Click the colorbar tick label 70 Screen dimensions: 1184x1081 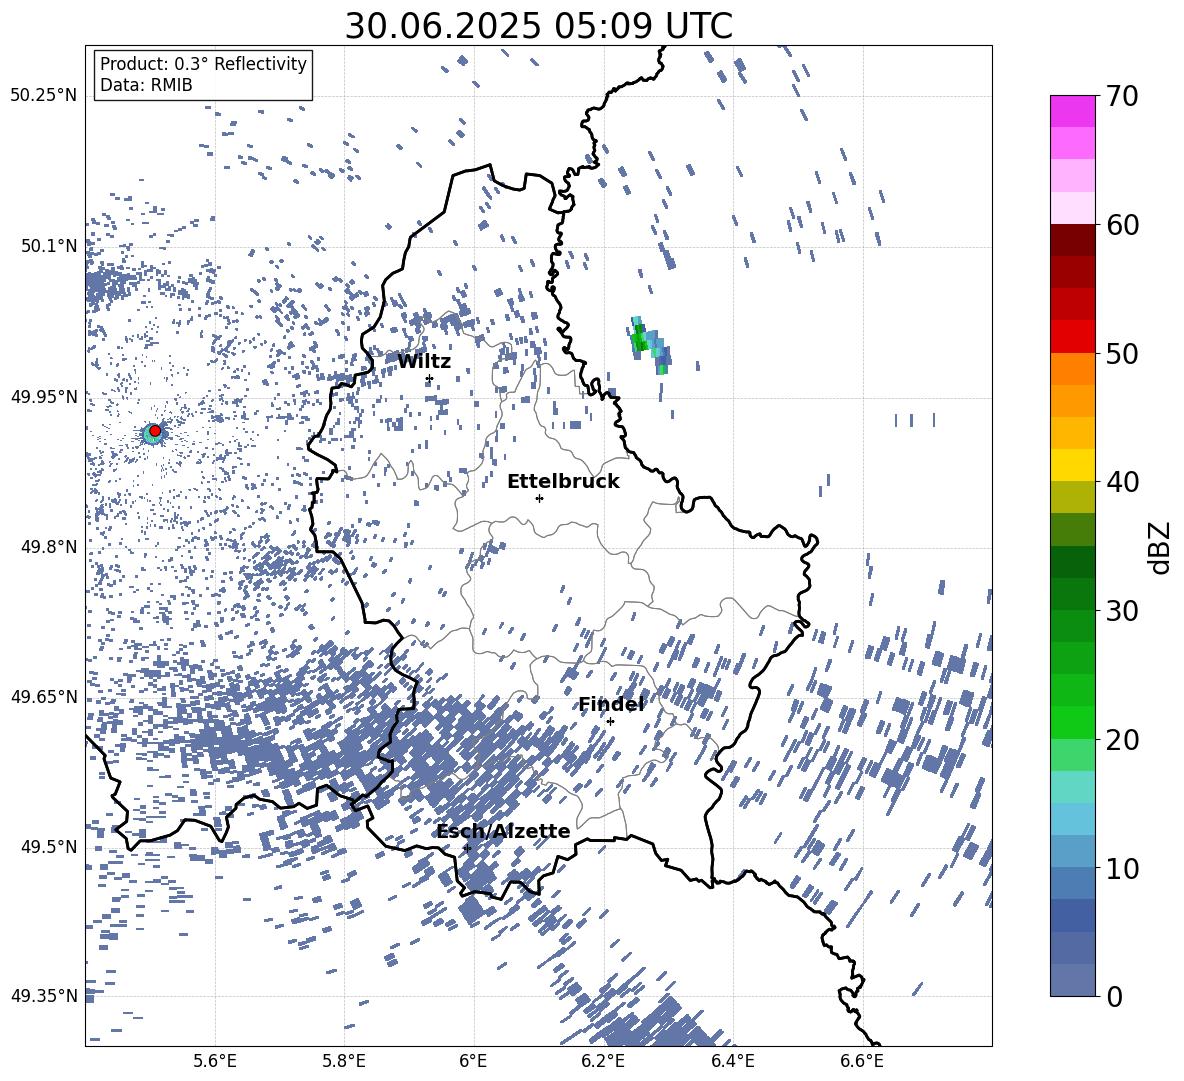(x=1122, y=96)
